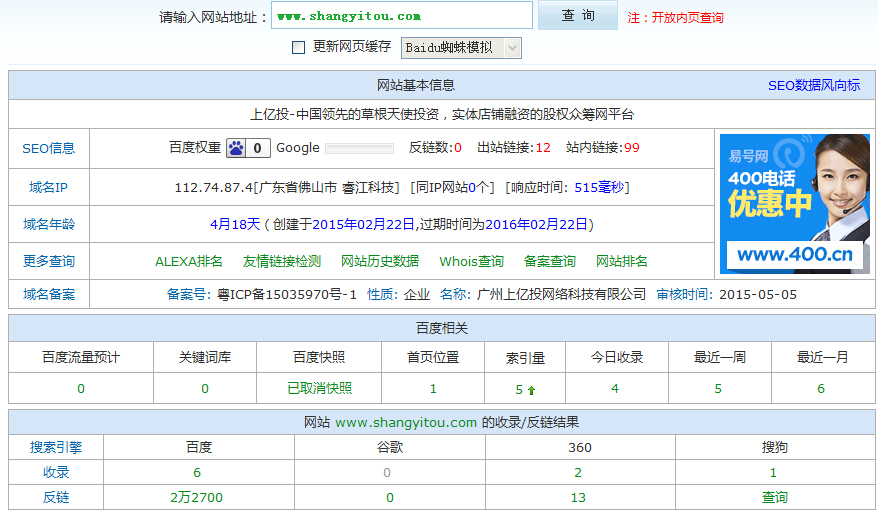Click the creation date 2015年02月22日

(x=363, y=225)
